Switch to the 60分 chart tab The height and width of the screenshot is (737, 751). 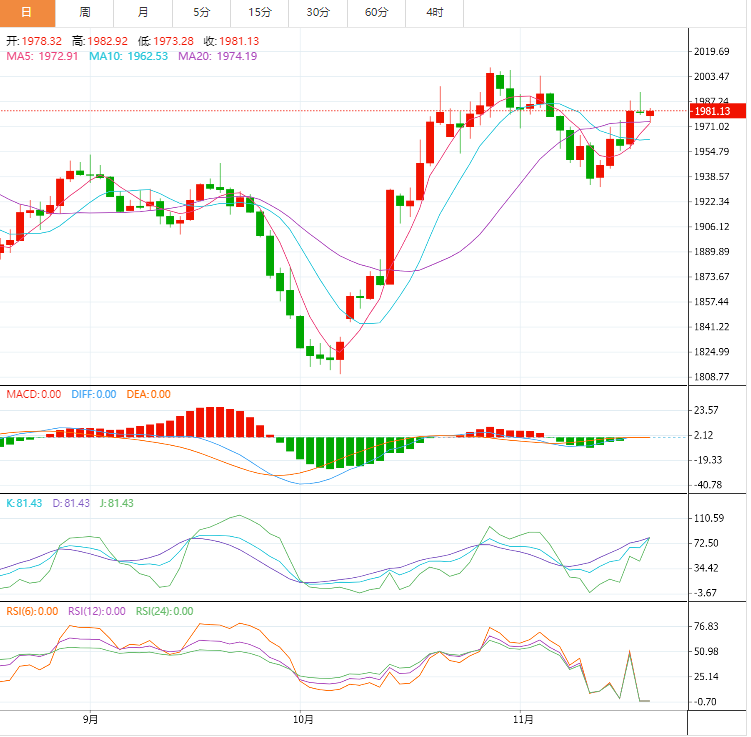(376, 12)
